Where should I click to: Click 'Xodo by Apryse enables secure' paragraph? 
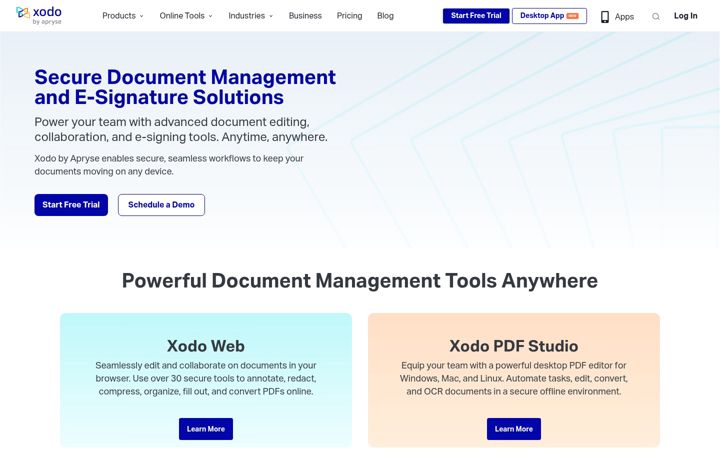(169, 165)
